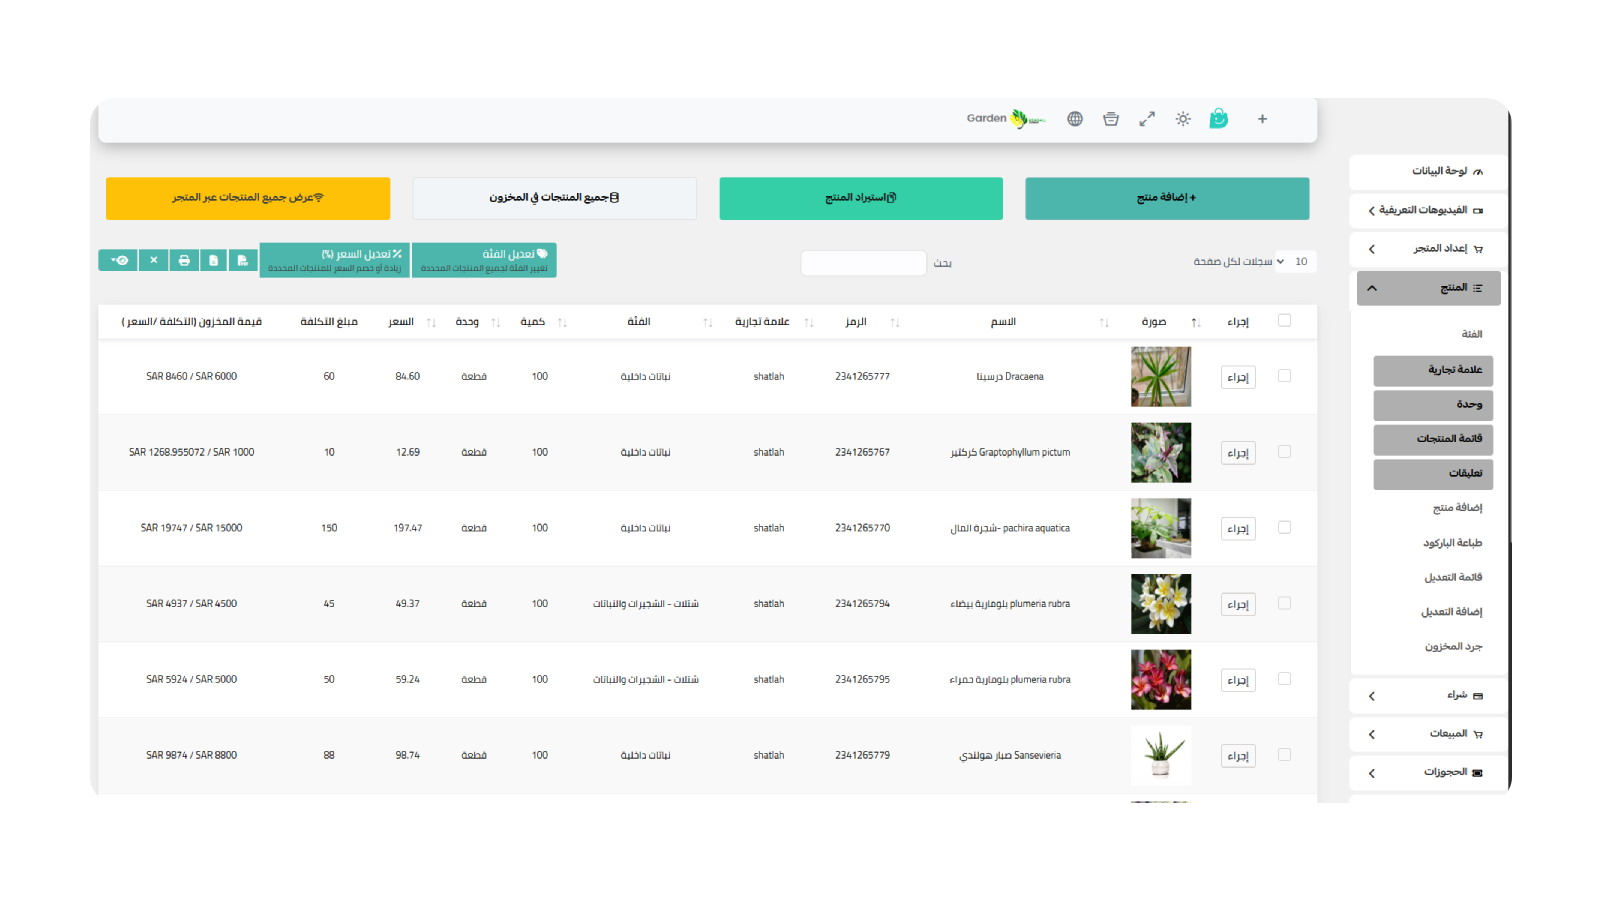
Task: Click the yellow عرض جميع المنتجات button
Action: (248, 198)
